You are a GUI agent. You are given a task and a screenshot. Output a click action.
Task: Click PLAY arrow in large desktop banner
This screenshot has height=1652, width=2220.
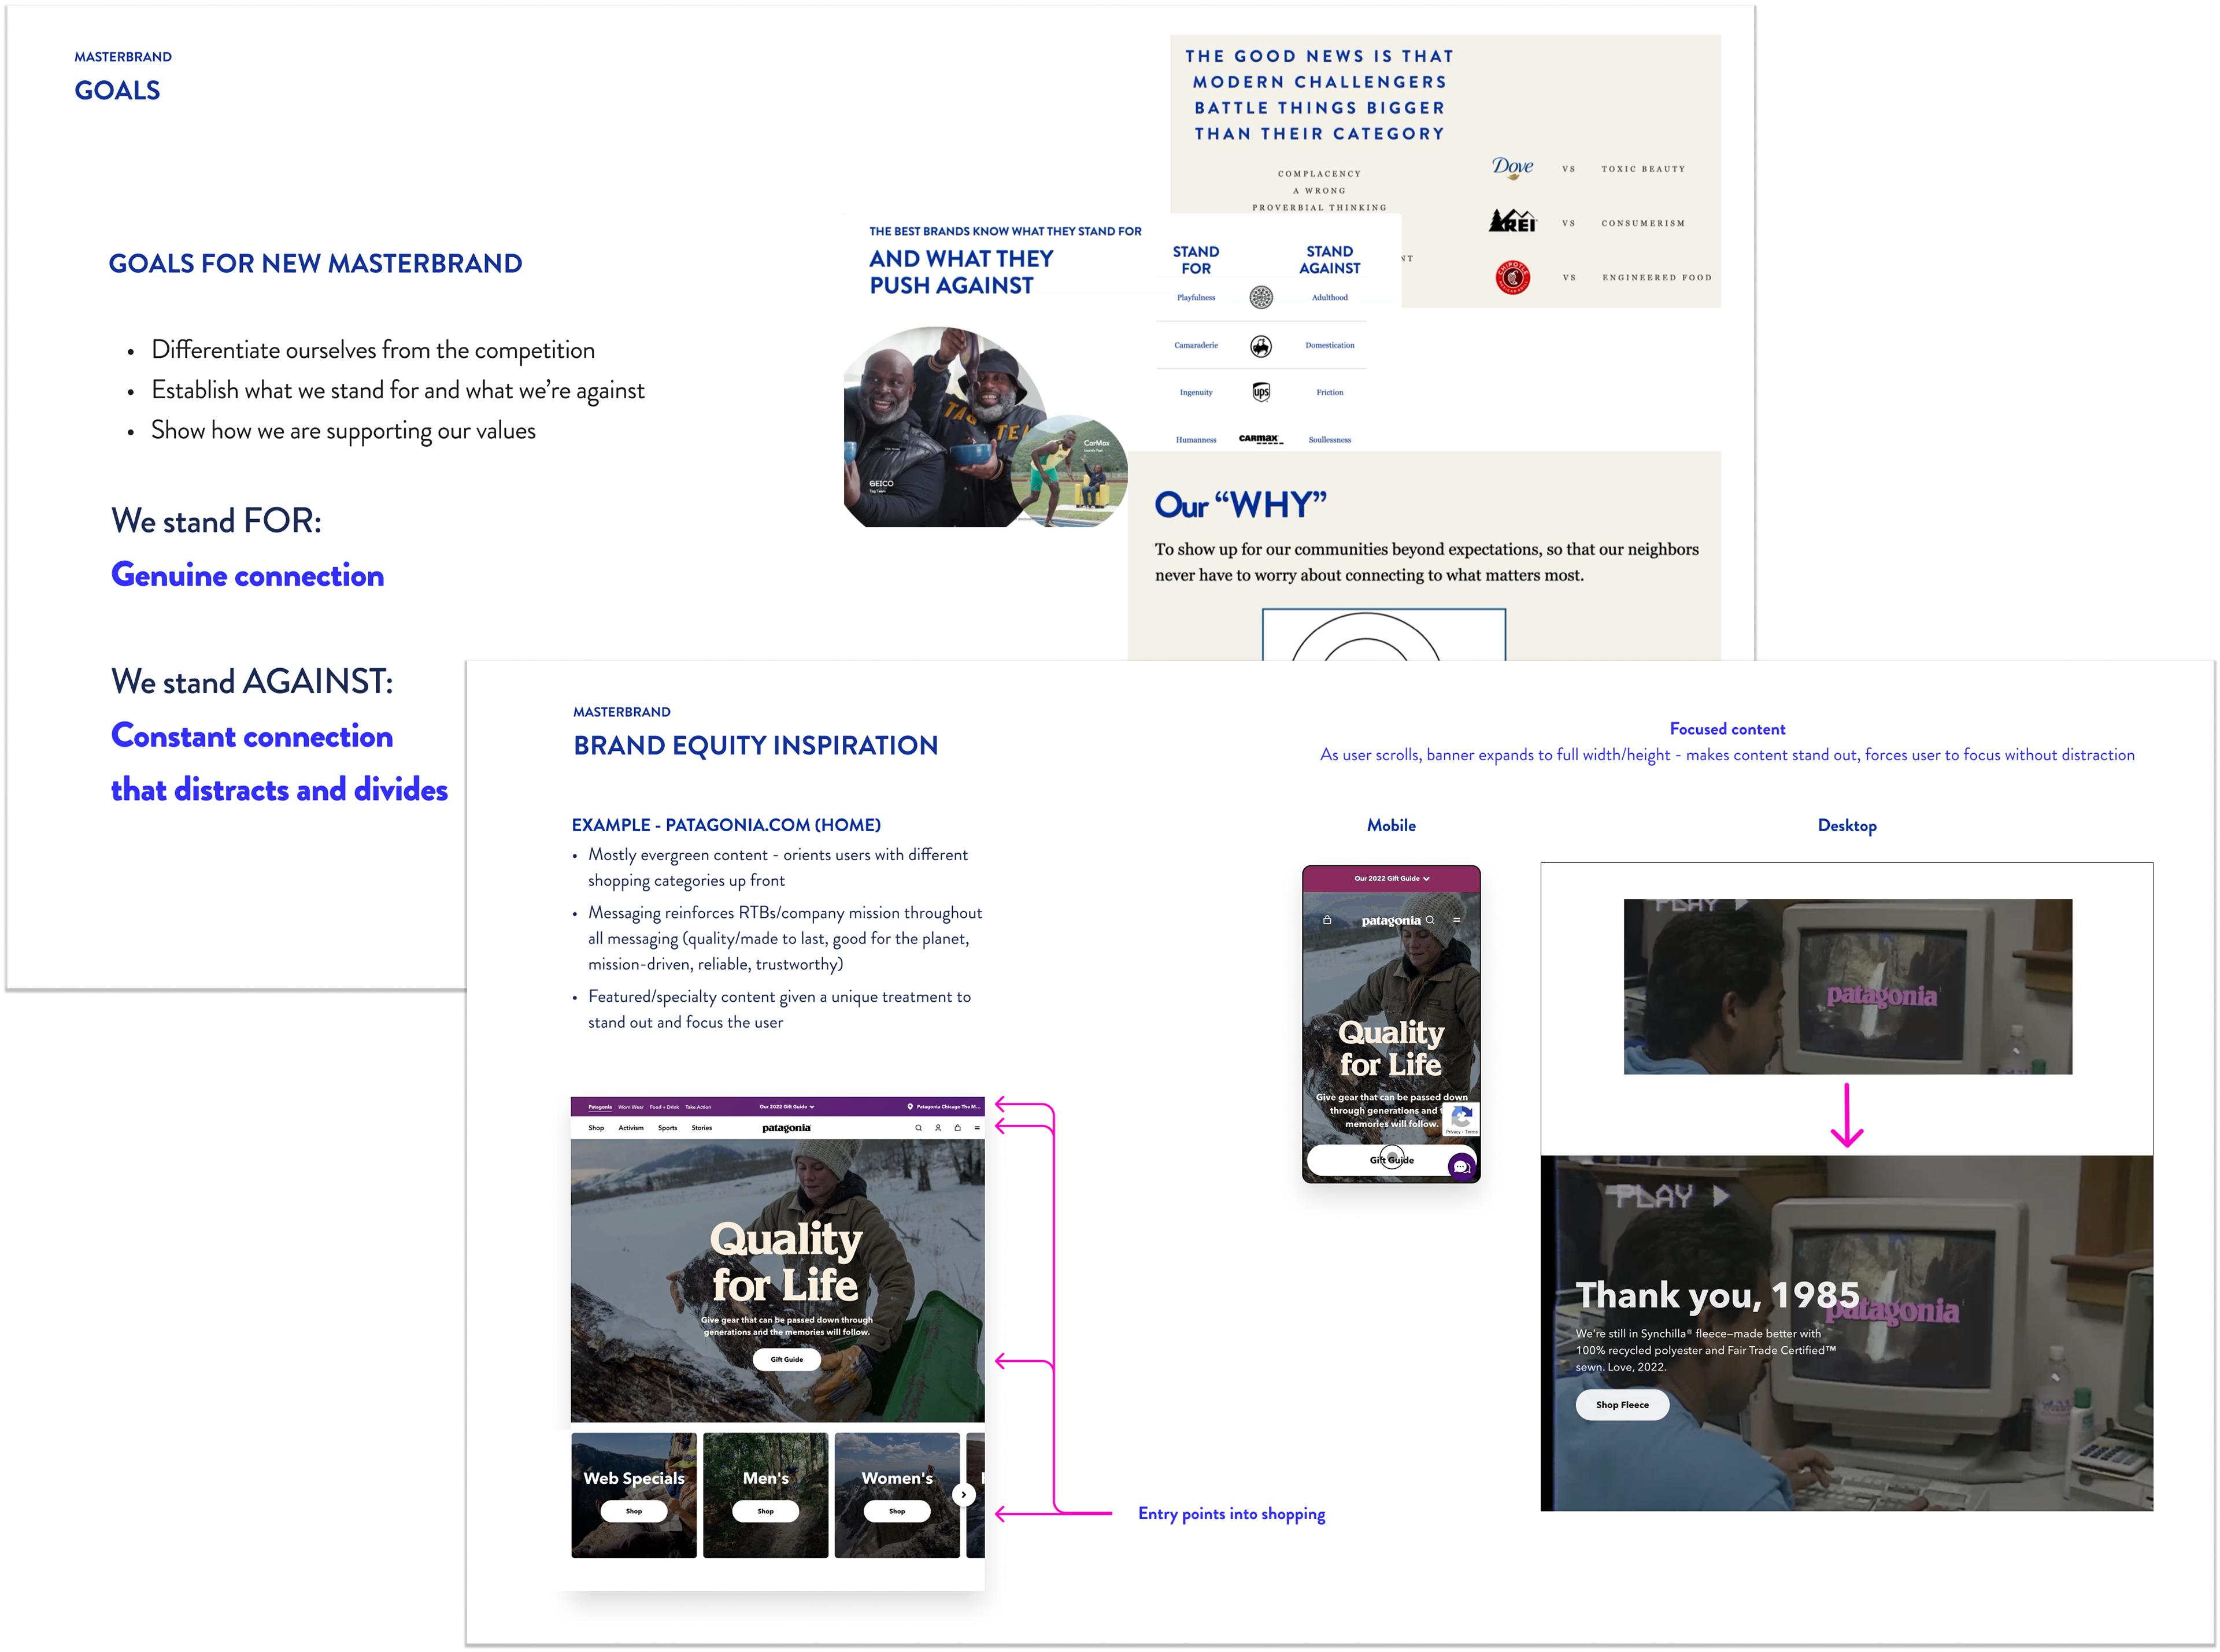[1720, 1196]
